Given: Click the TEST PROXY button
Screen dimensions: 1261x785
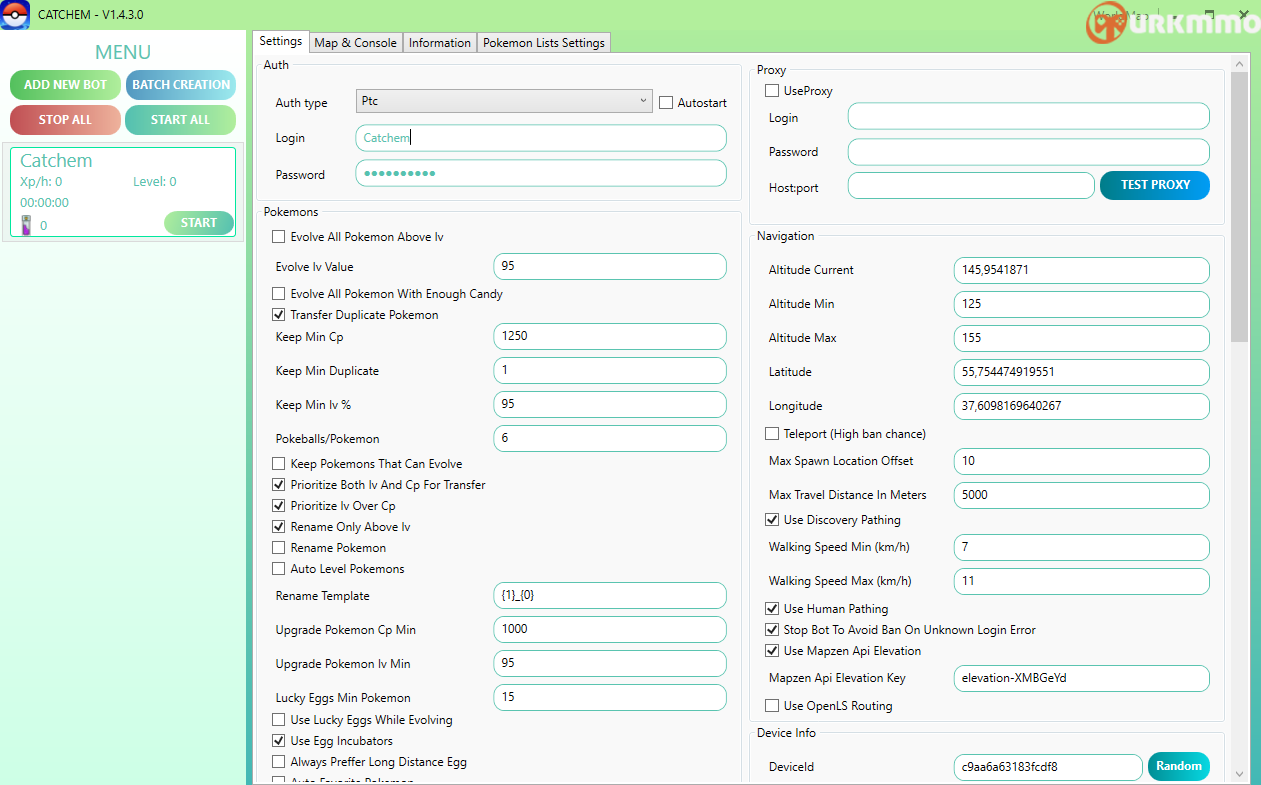Looking at the screenshot, I should pos(1155,185).
